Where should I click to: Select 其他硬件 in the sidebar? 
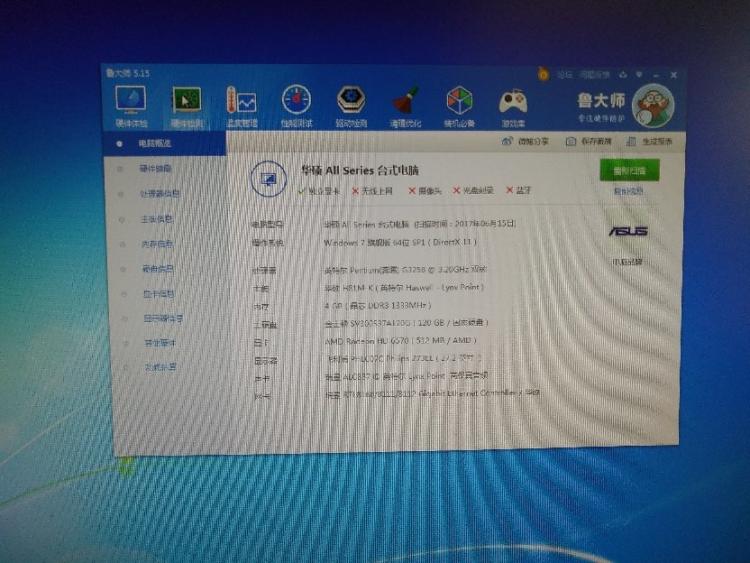click(x=160, y=343)
